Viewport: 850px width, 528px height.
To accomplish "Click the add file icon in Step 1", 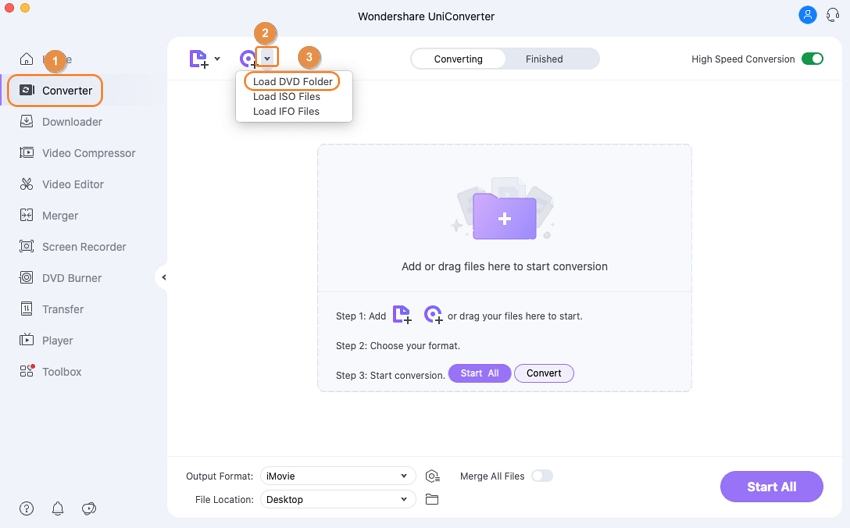I will [401, 314].
